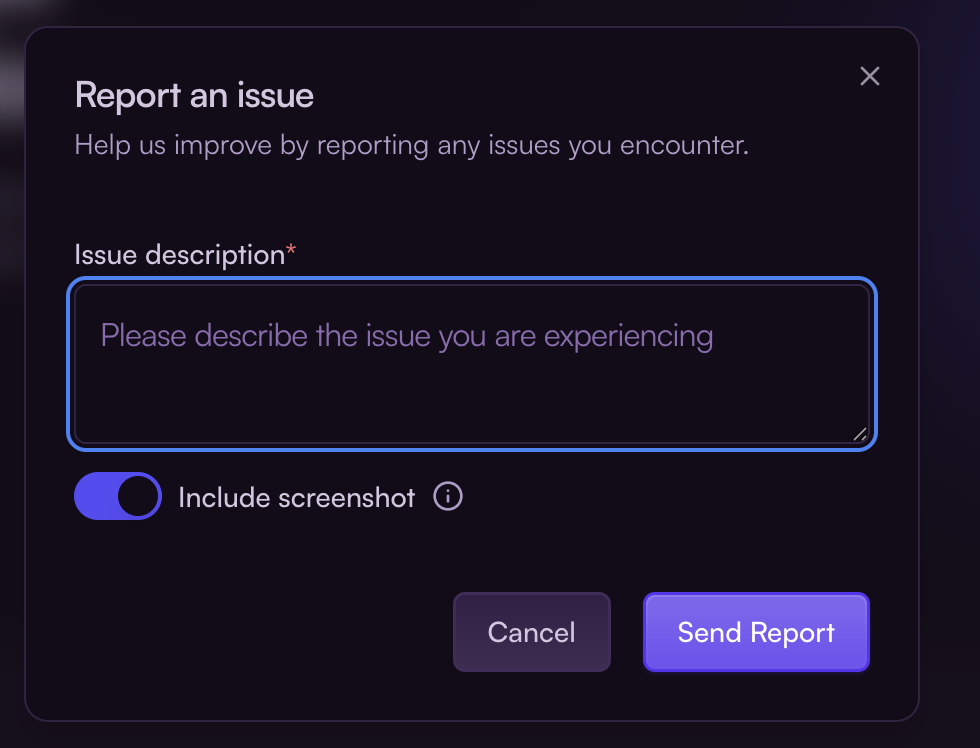Click the "Help us improve" subtitle text
Viewport: 980px width, 748px height.
point(411,146)
